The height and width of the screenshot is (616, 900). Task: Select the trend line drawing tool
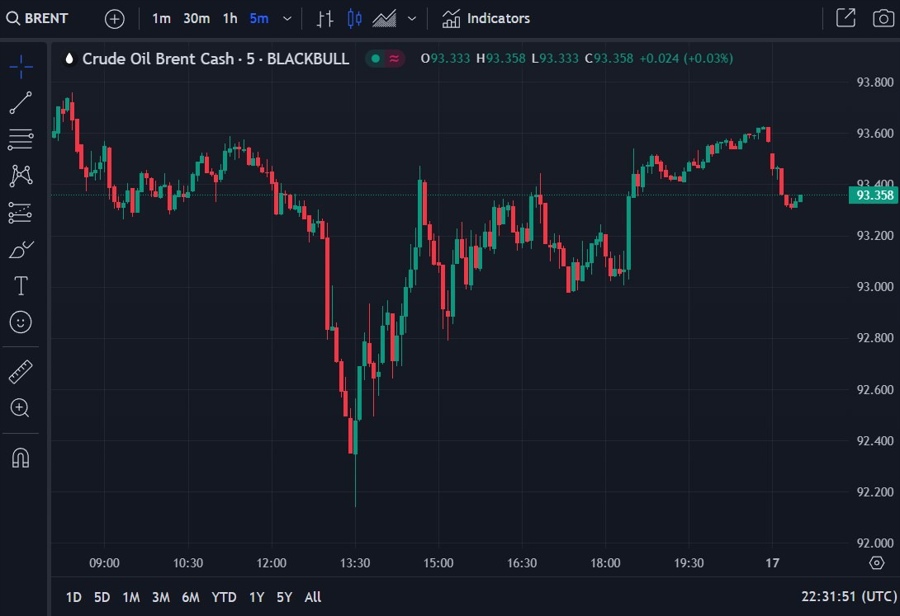(21, 103)
